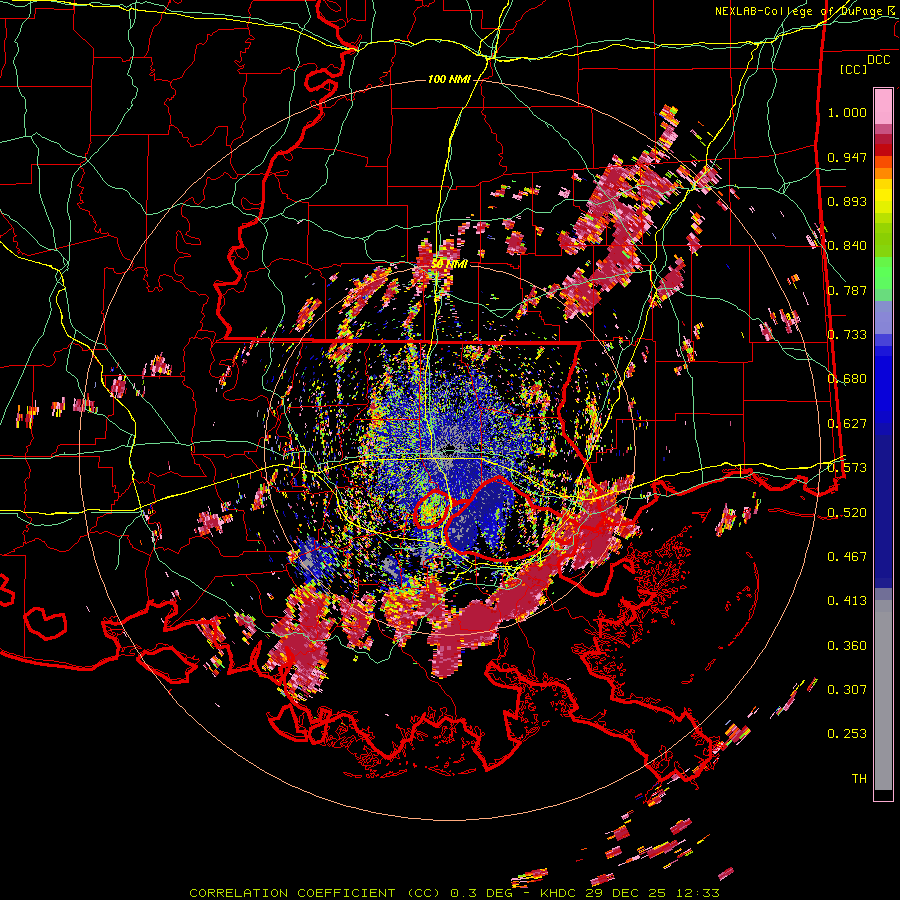Select the 0.413 scale label
Viewport: 900px width, 900px height.
click(847, 601)
